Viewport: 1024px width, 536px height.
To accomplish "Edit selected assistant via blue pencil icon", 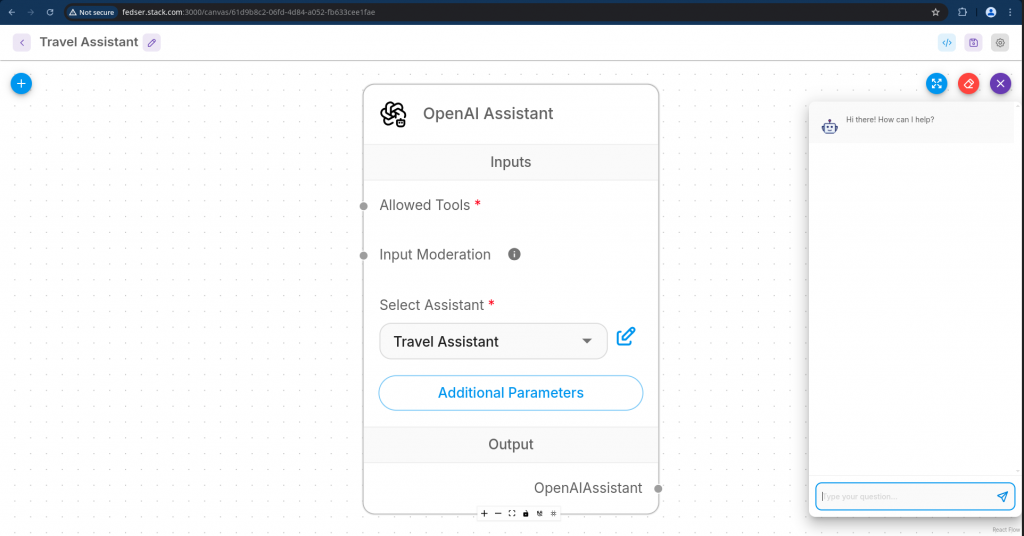I will [x=626, y=337].
